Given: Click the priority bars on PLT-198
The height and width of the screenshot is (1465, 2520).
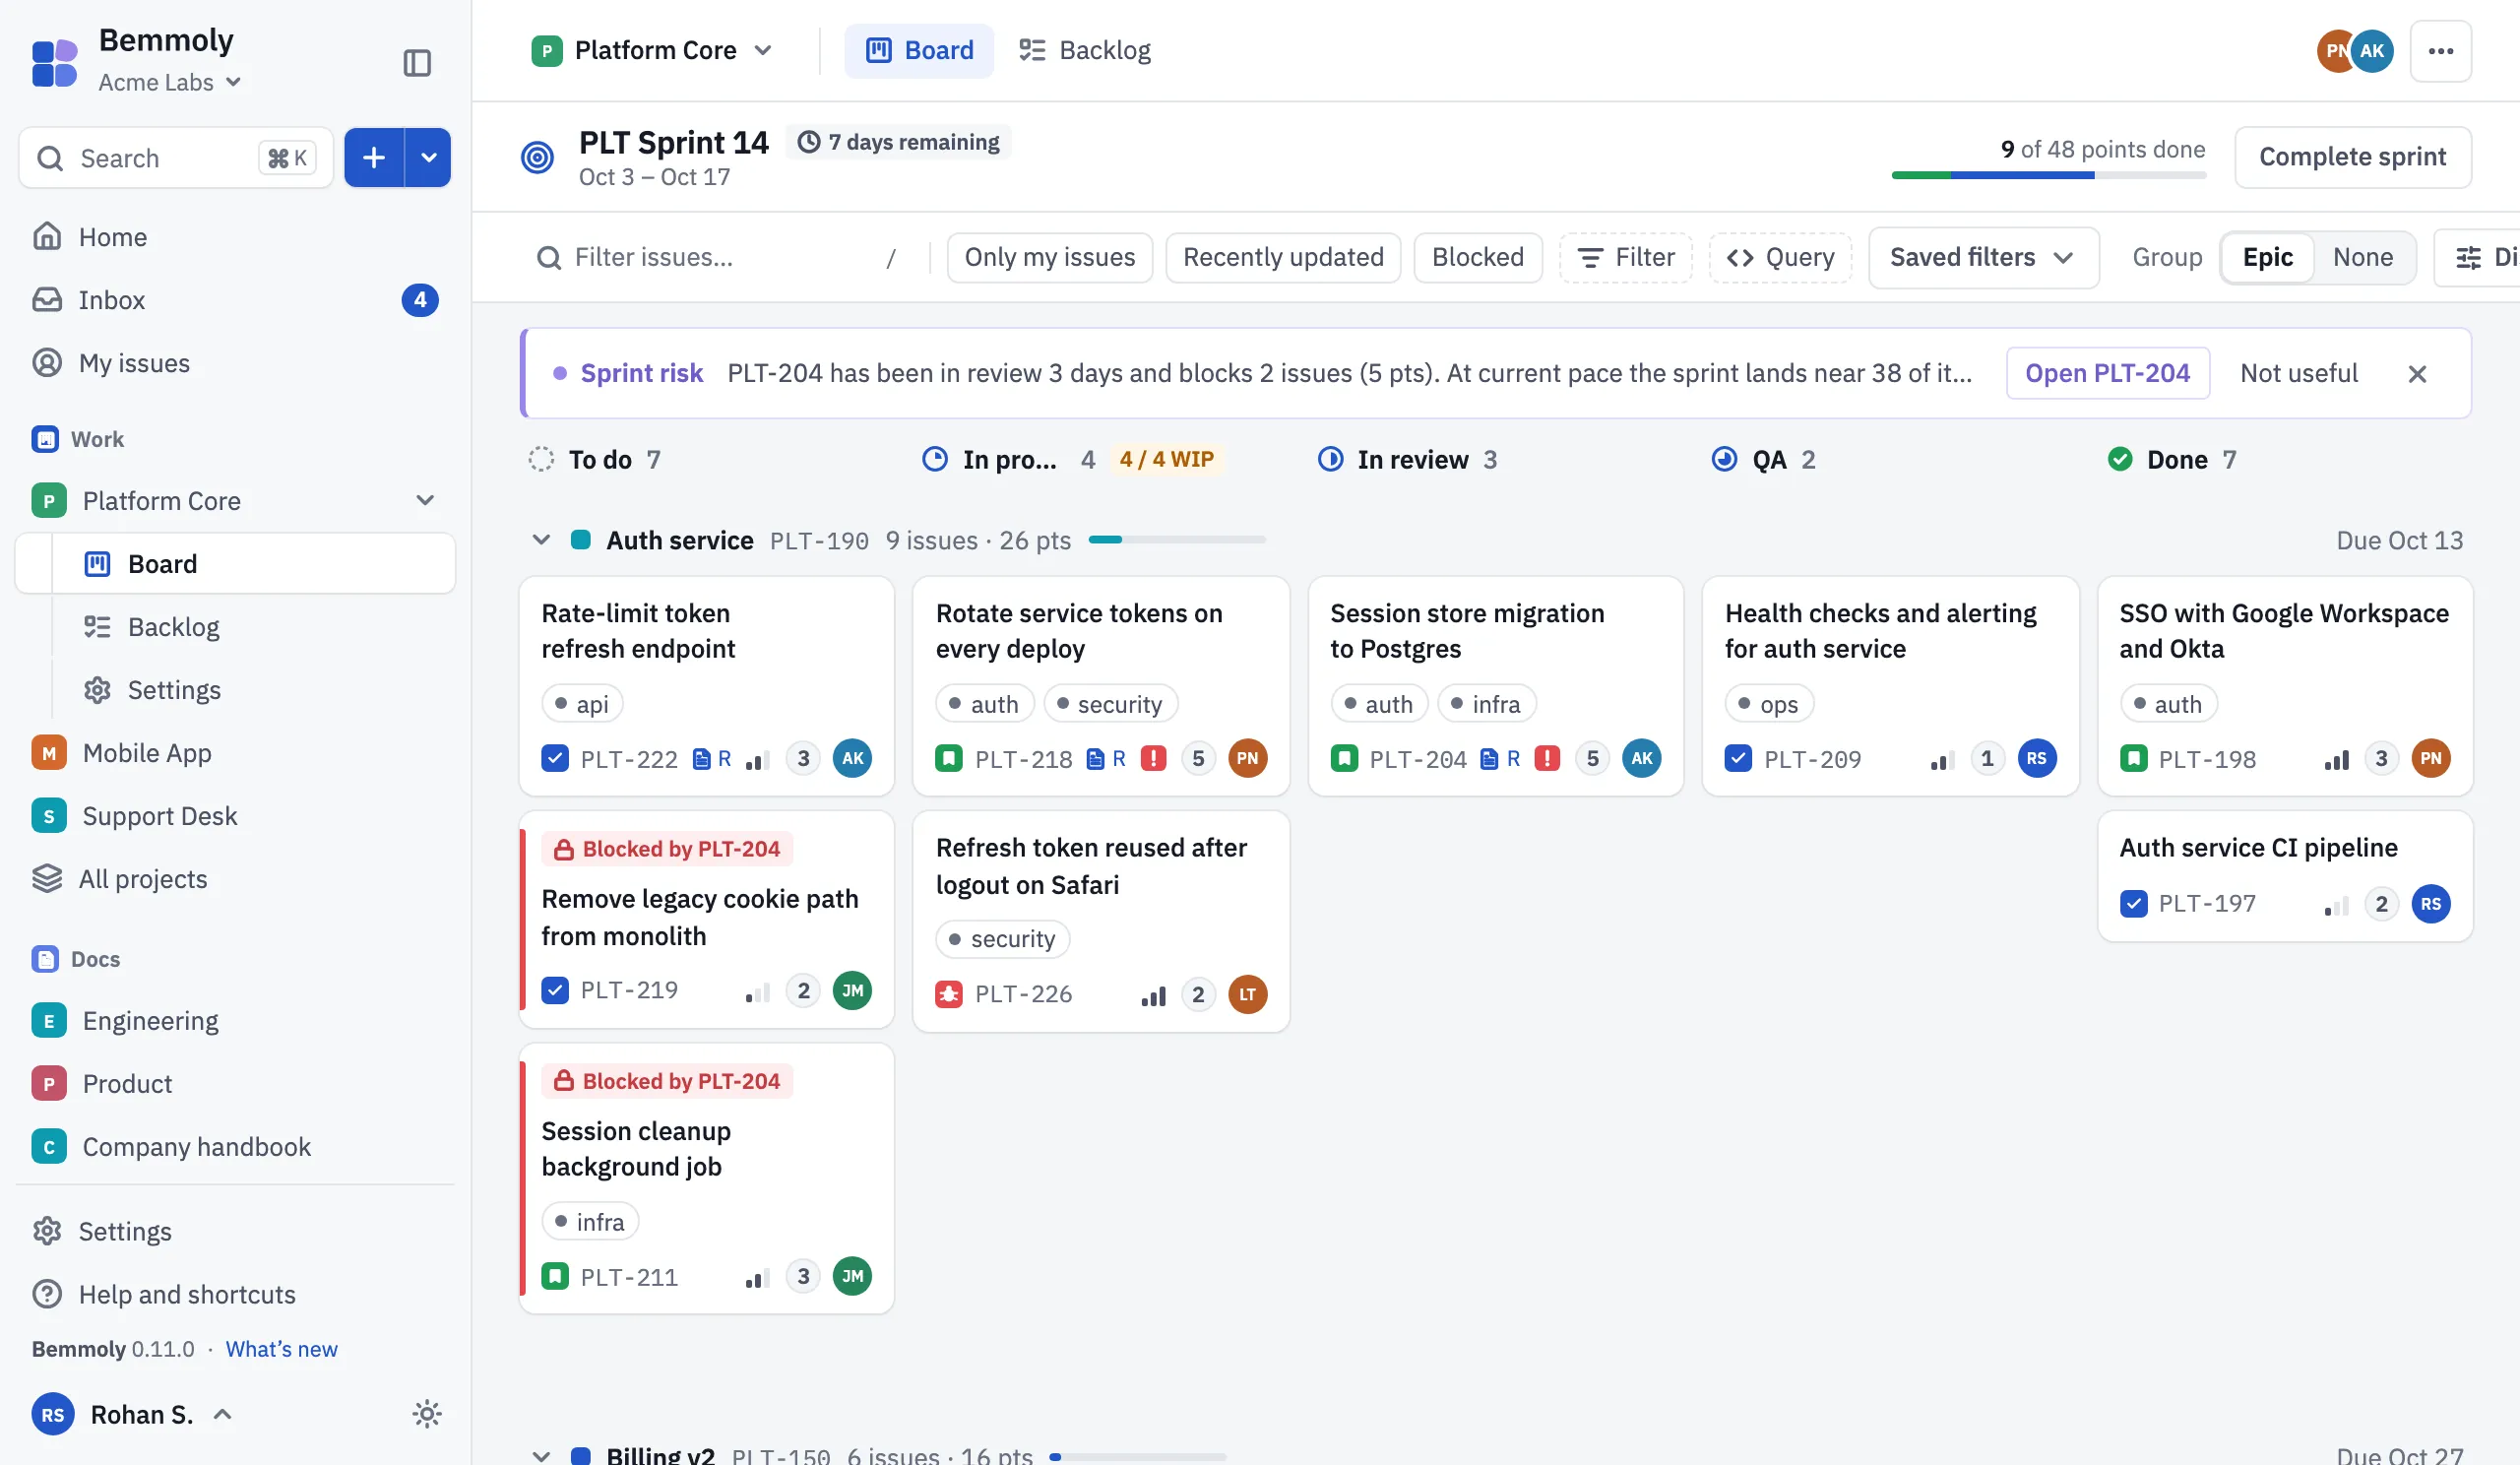Looking at the screenshot, I should pos(2337,760).
